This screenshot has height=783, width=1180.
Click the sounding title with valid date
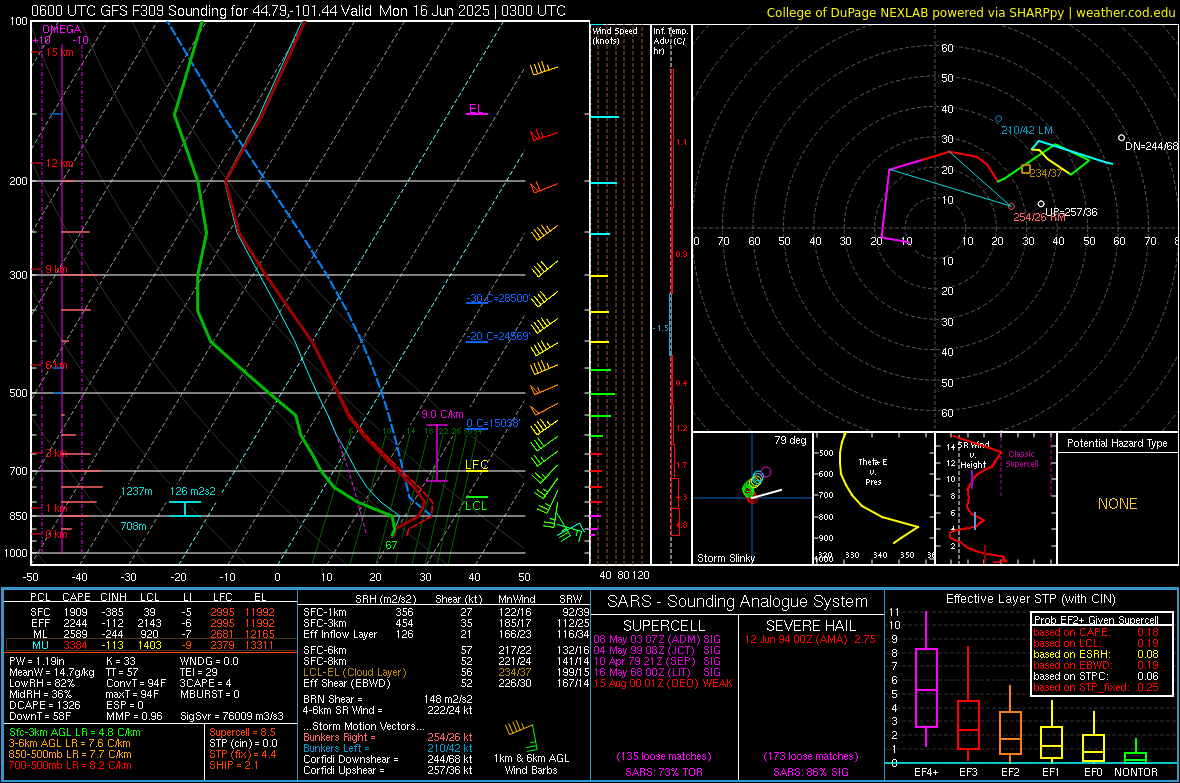(299, 11)
